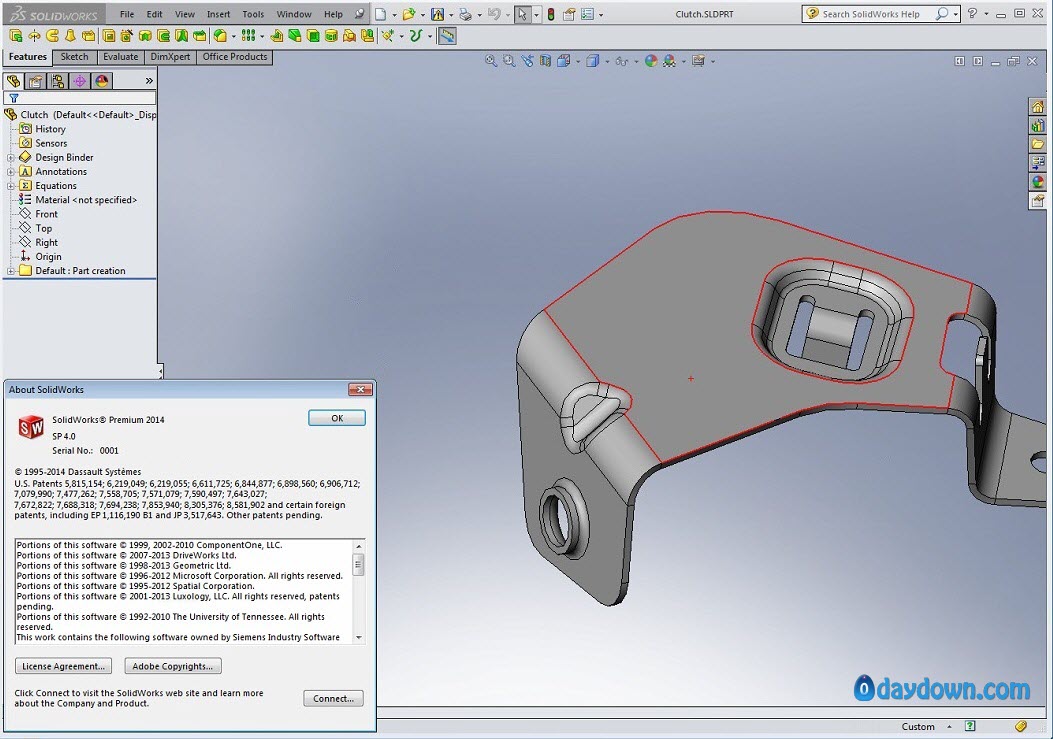Select the Shell feature tool
The height and width of the screenshot is (739, 1053).
point(313,36)
